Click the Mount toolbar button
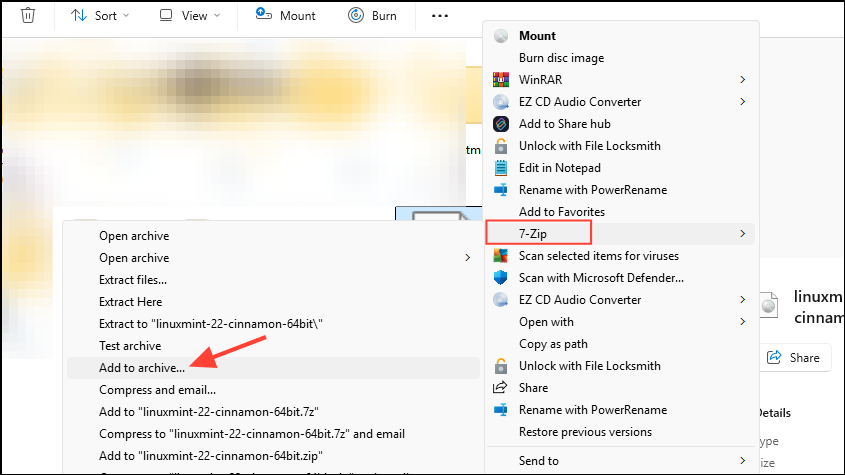Screen dimensions: 845x475 click(286, 16)
